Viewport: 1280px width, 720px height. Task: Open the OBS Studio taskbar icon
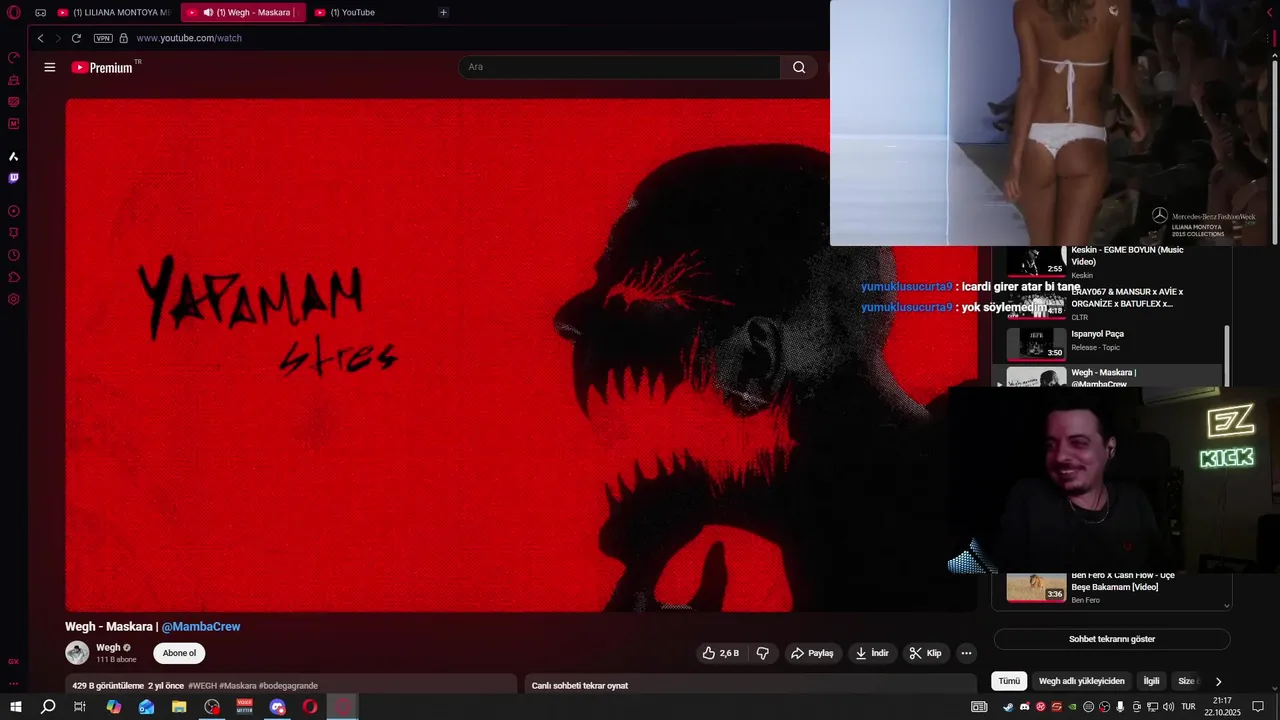[212, 707]
